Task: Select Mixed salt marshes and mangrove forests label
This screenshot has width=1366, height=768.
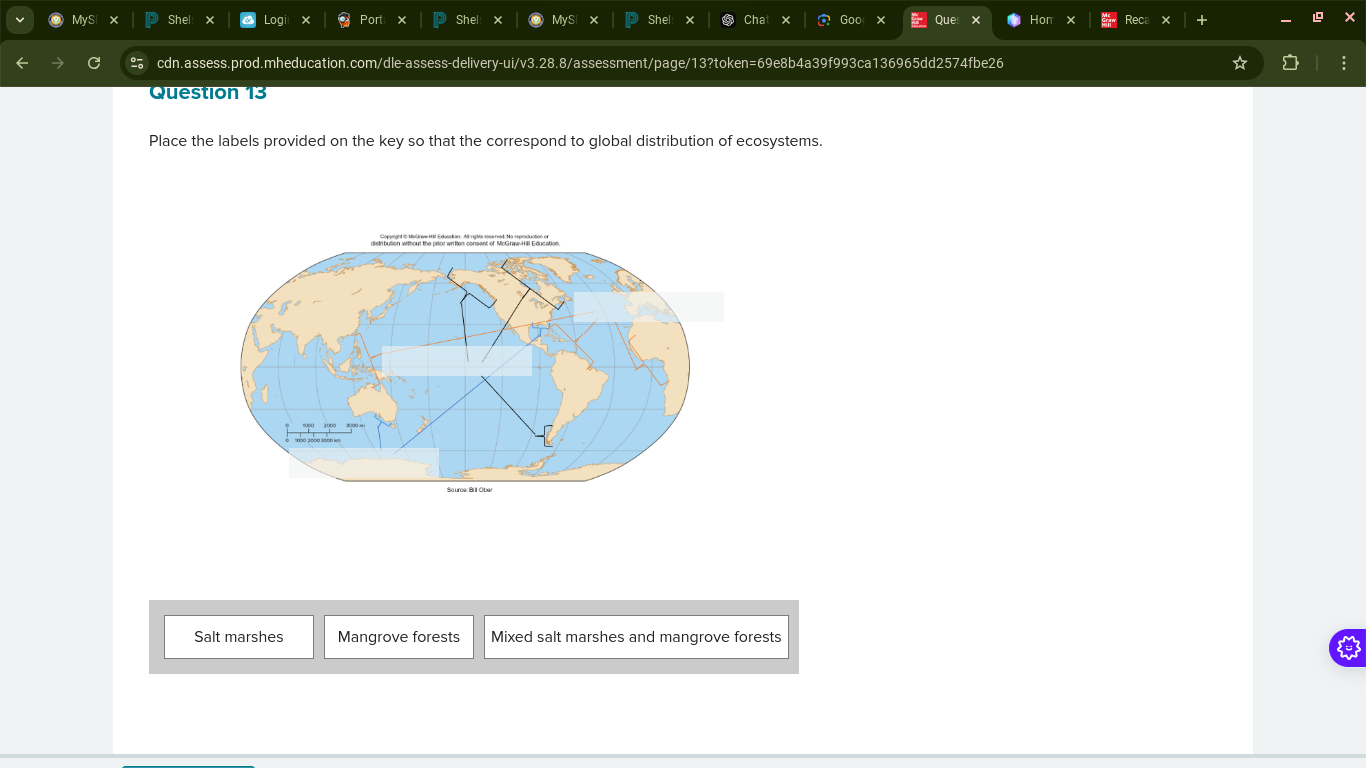Action: [x=636, y=637]
